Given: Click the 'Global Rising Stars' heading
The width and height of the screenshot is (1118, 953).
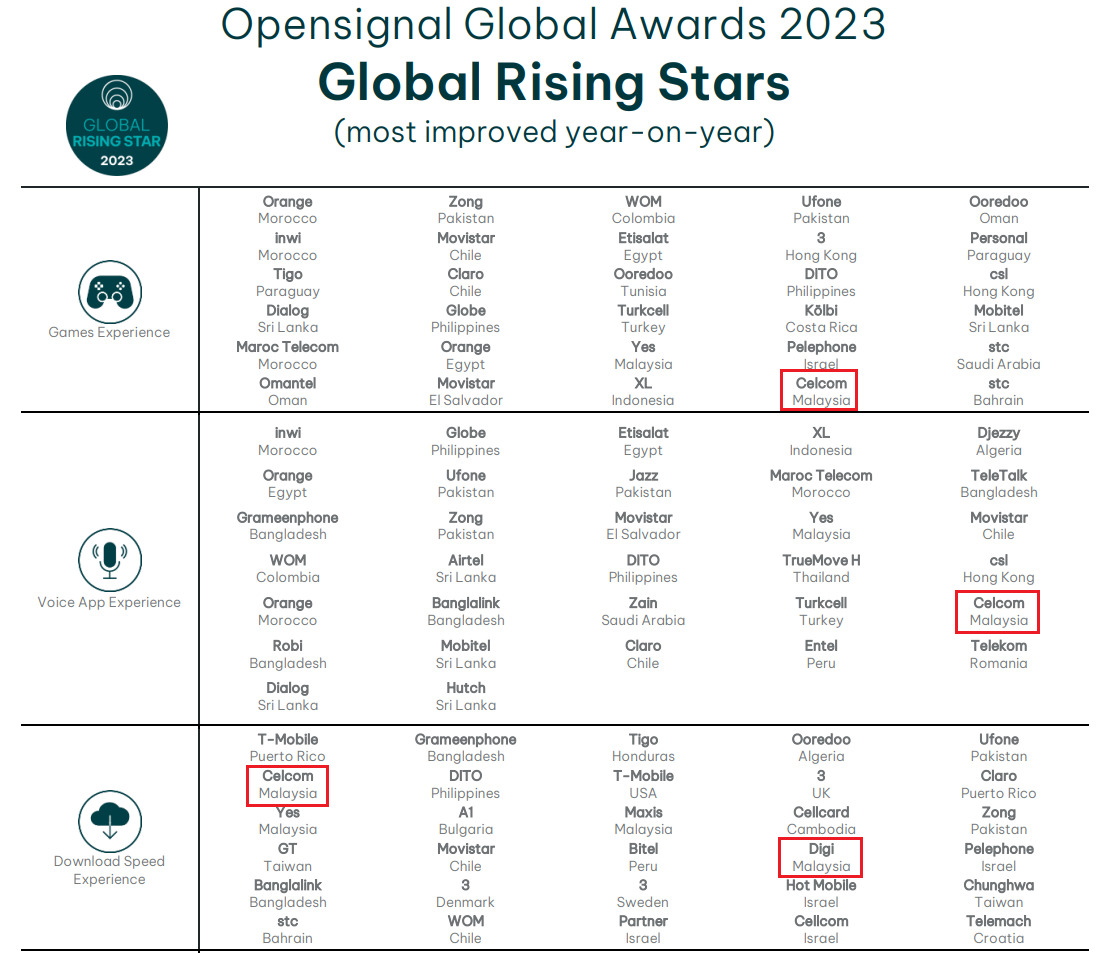Looking at the screenshot, I should click(x=553, y=82).
